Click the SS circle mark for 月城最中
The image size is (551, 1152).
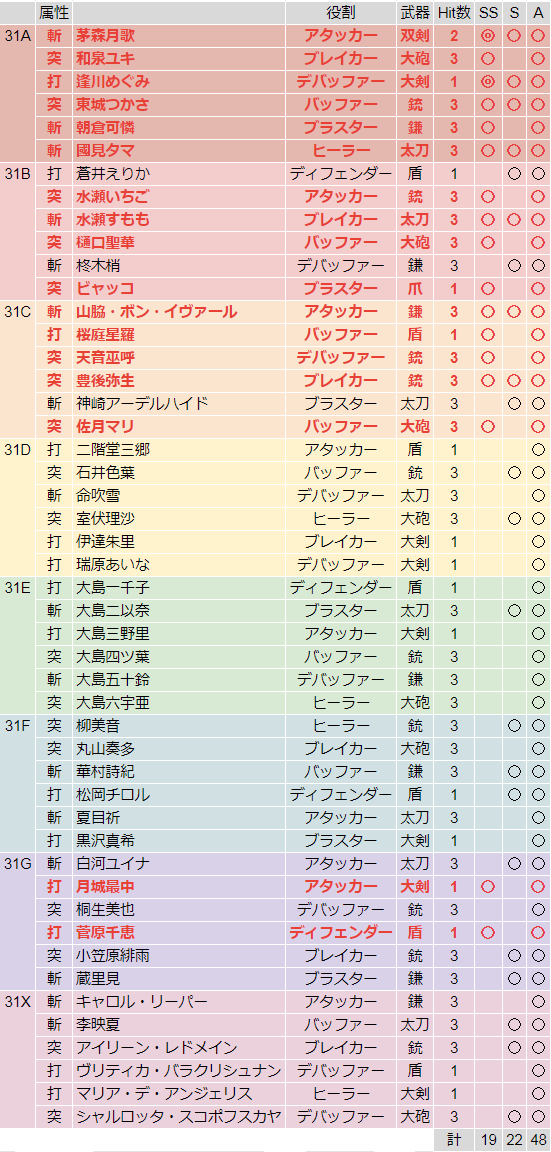pyautogui.click(x=489, y=886)
